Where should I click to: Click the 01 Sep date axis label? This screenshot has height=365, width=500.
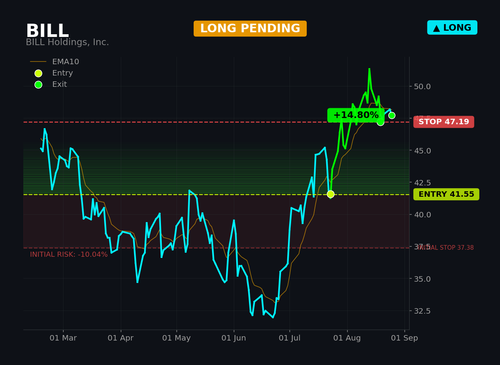click(x=404, y=338)
